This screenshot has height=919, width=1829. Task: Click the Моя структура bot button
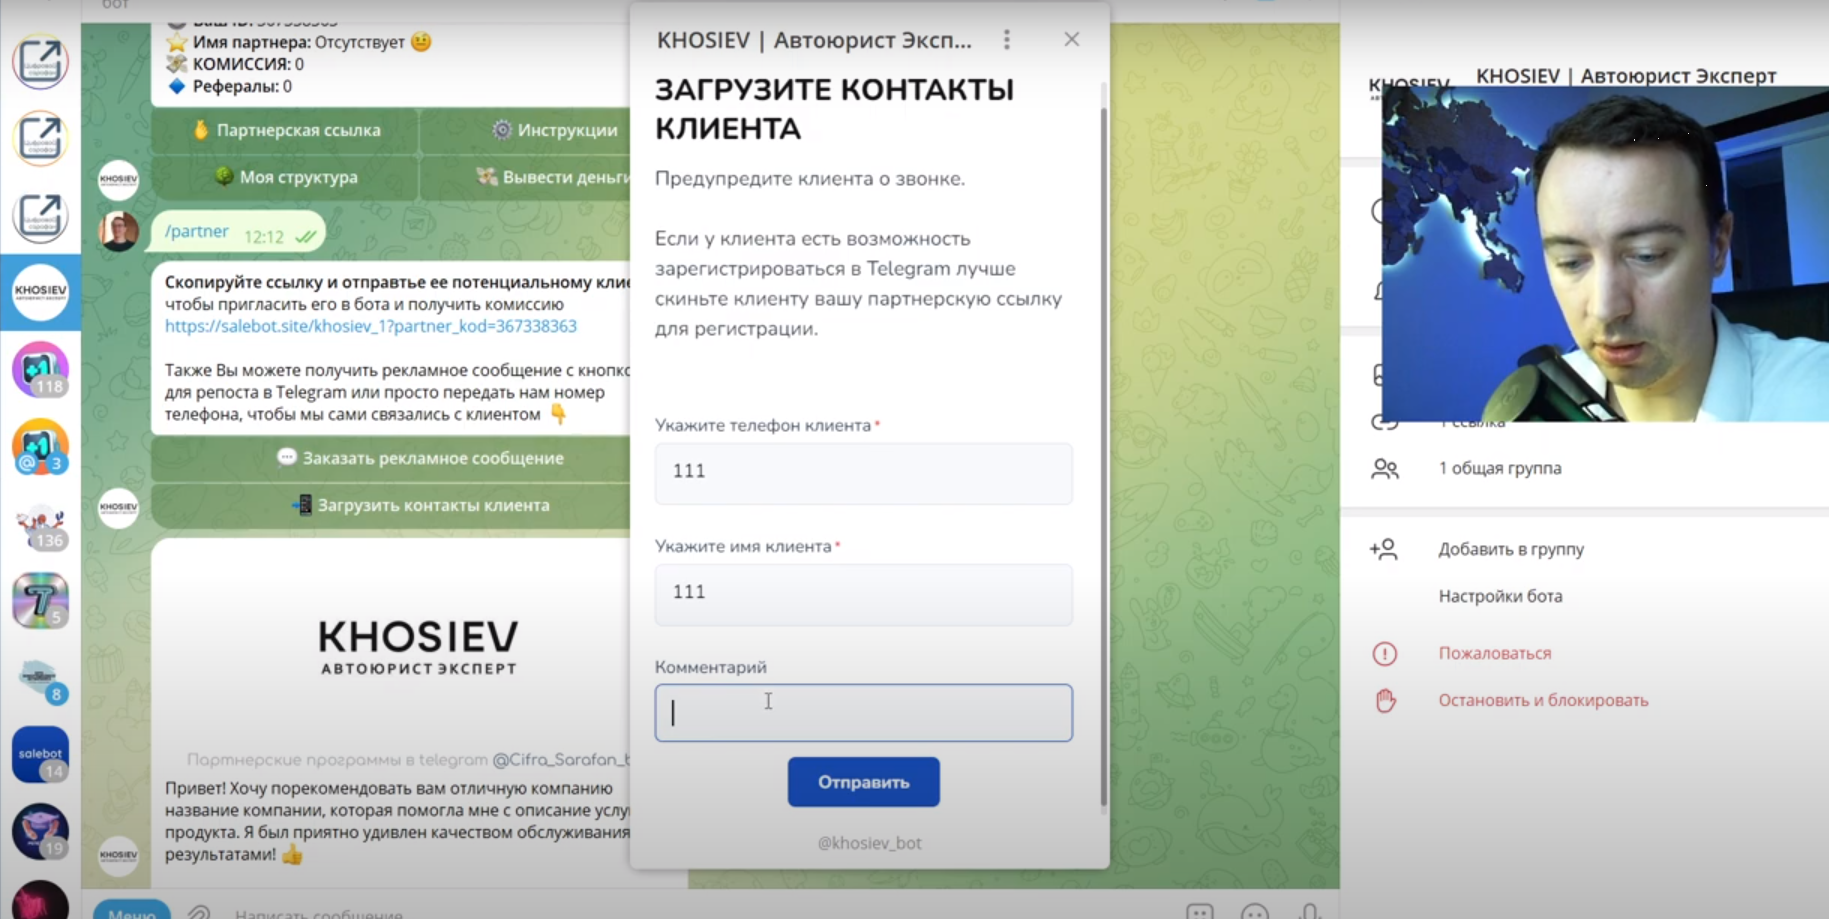tap(286, 177)
